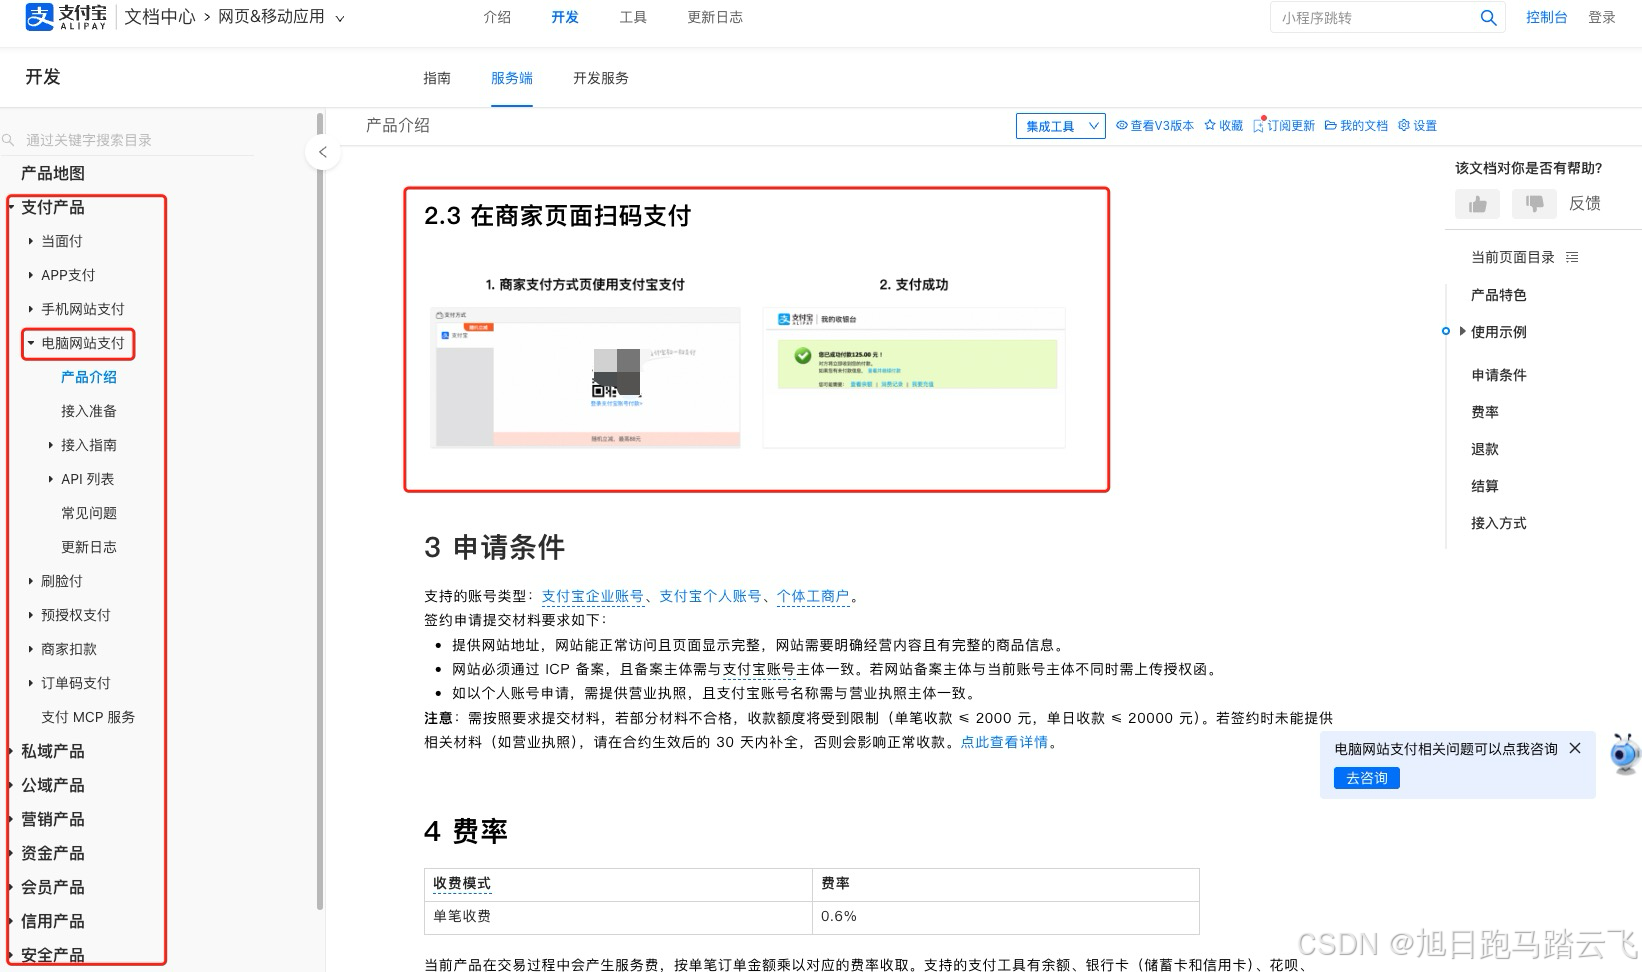Image resolution: width=1642 pixels, height=972 pixels.
Task: Expand API 列表 tree item
Action: tap(51, 479)
